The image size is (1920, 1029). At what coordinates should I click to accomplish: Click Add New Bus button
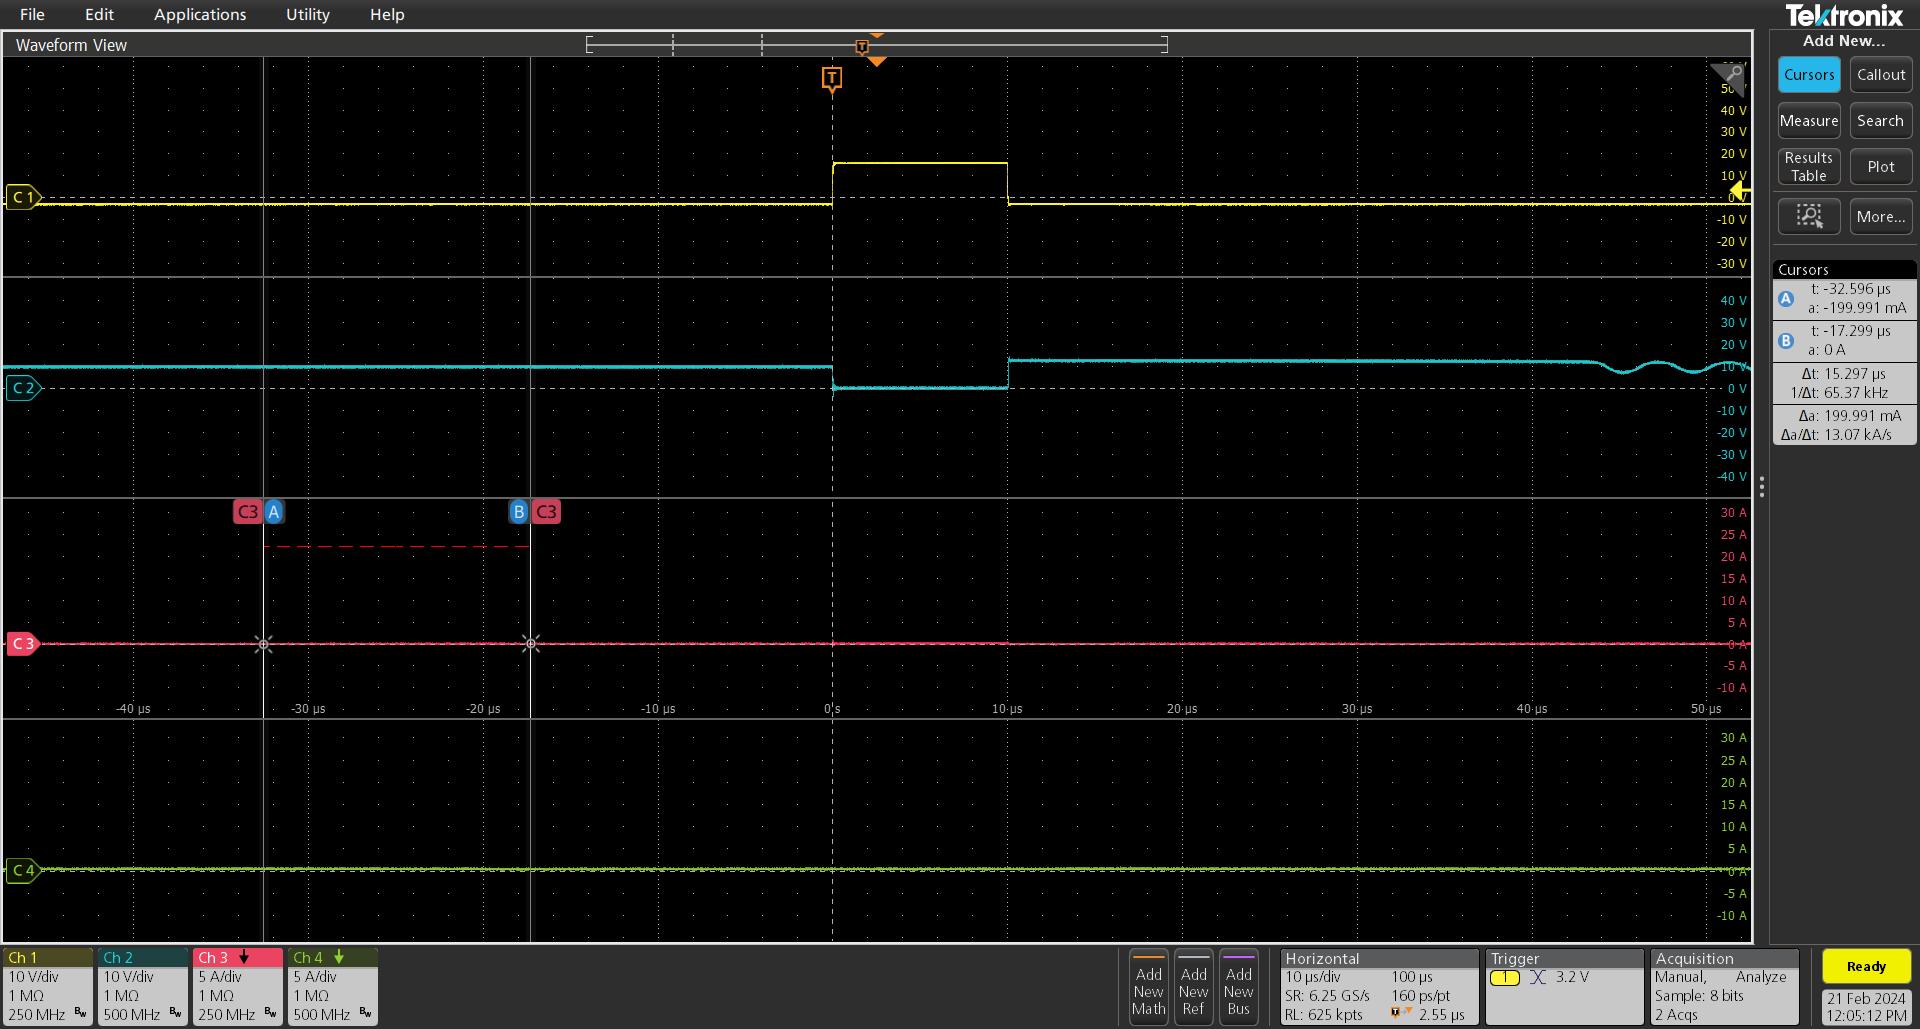(1238, 986)
